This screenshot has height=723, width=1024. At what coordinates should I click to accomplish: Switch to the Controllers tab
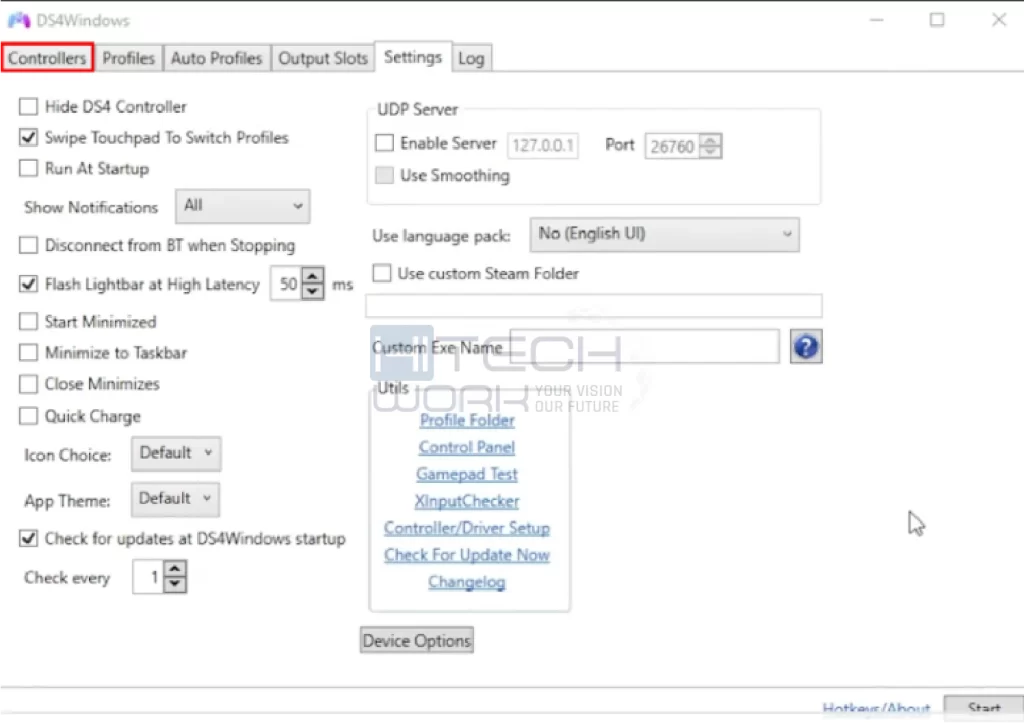click(x=47, y=57)
